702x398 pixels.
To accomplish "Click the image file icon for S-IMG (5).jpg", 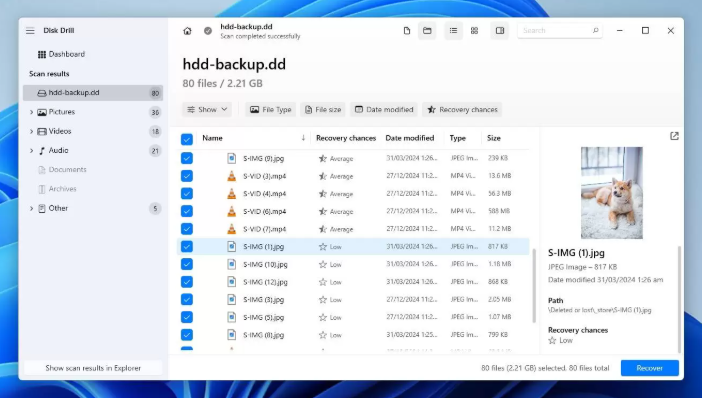I will tap(231, 317).
